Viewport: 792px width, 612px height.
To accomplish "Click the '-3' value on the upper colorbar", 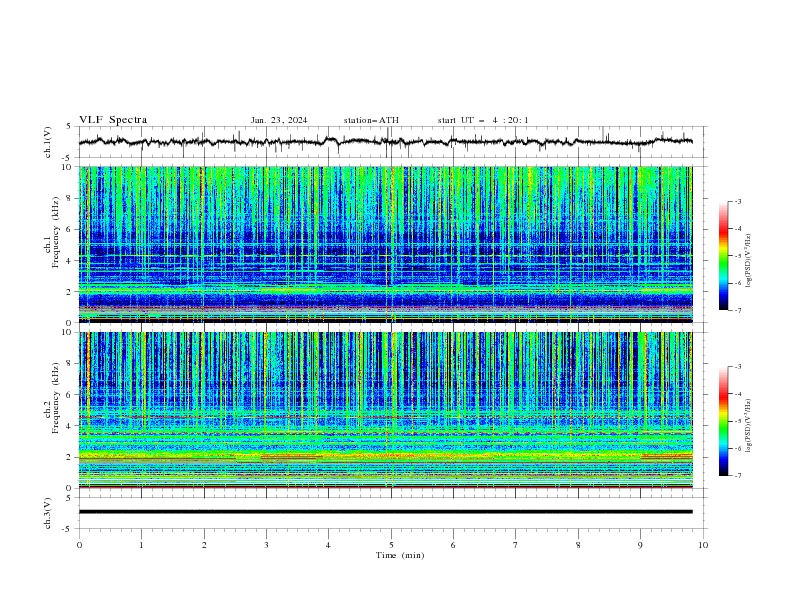I will (738, 201).
